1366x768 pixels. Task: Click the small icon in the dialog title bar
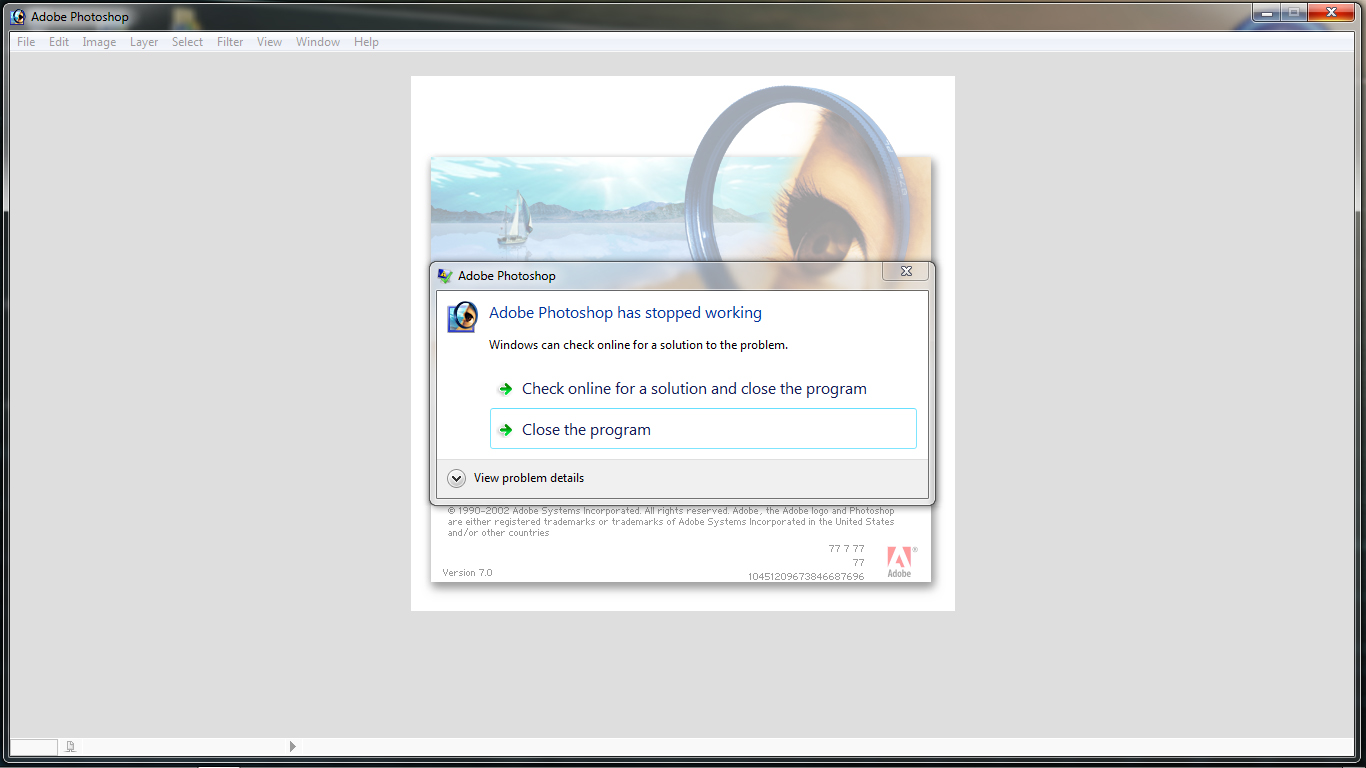tap(445, 276)
